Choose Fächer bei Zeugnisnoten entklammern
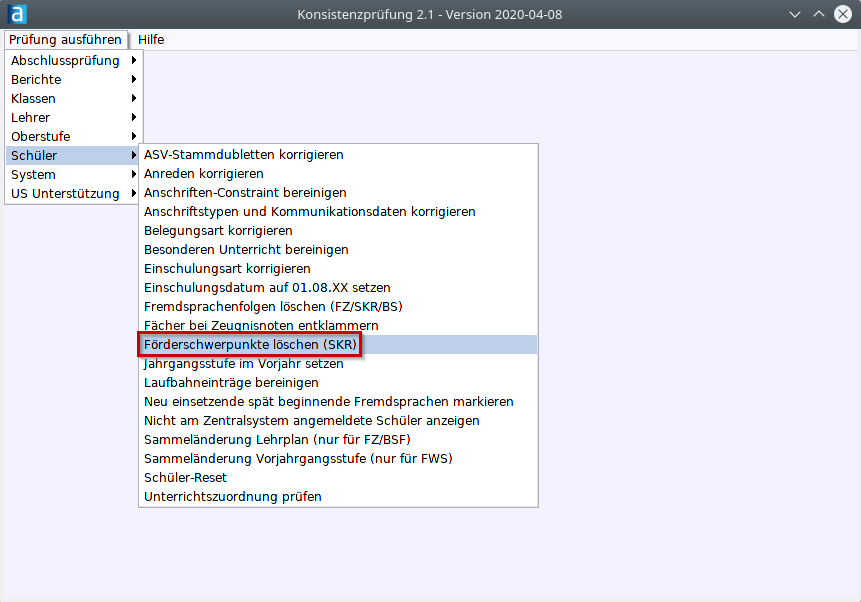 point(338,326)
